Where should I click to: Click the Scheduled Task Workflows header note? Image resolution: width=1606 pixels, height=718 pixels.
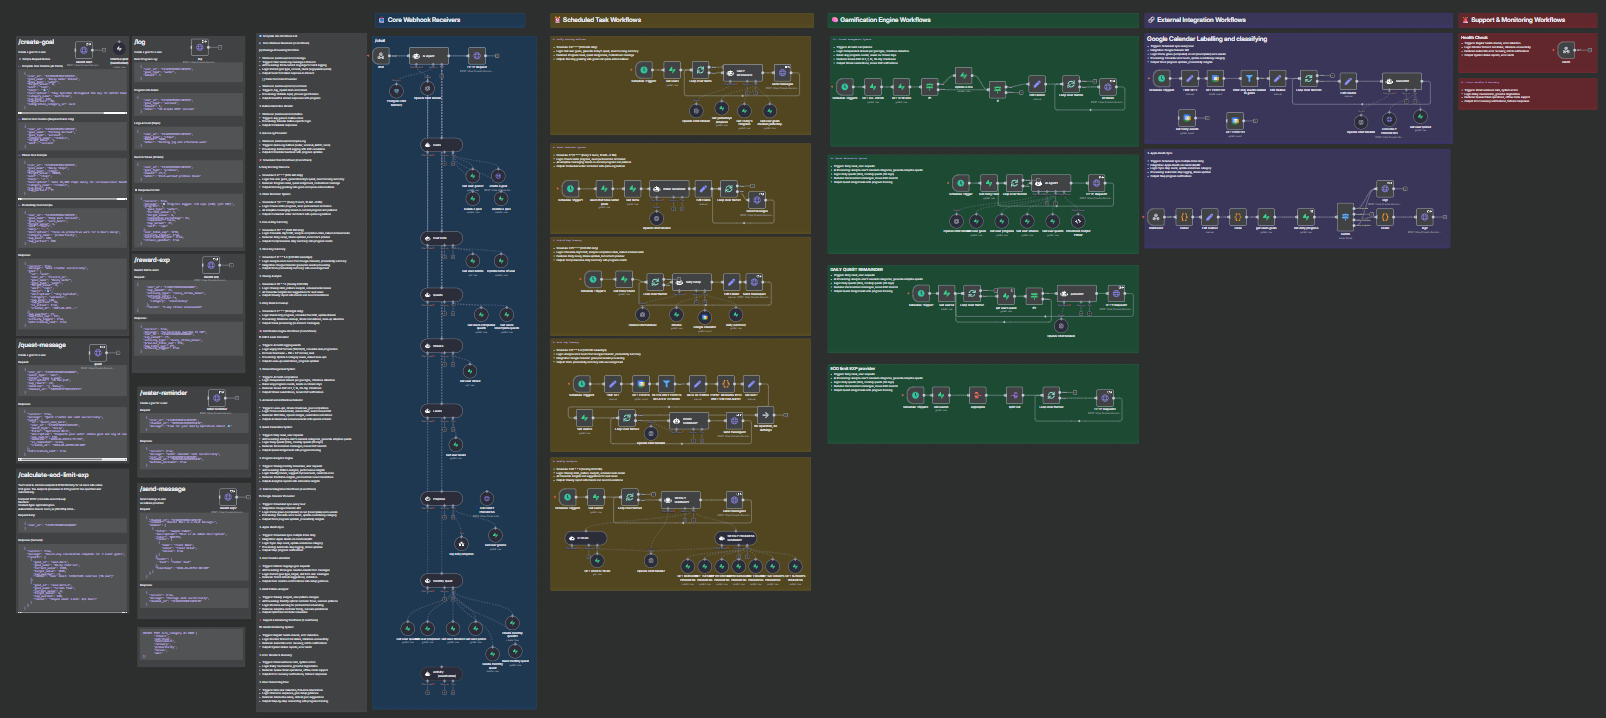coord(601,20)
